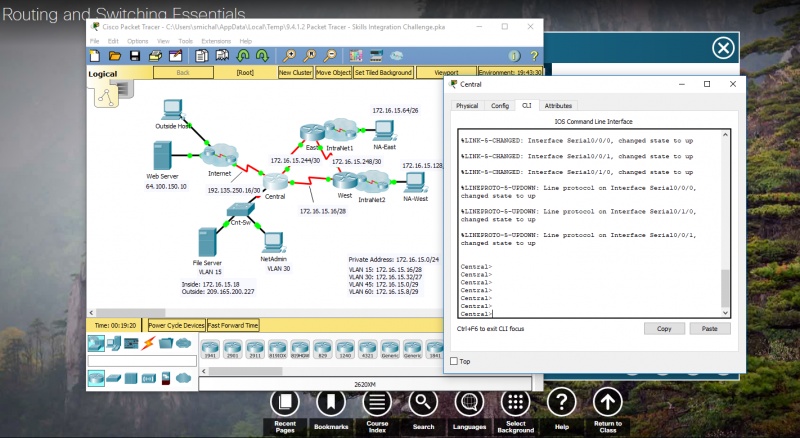This screenshot has width=800, height=438.
Task: Click the NetAdmin PC in topology
Action: (274, 242)
